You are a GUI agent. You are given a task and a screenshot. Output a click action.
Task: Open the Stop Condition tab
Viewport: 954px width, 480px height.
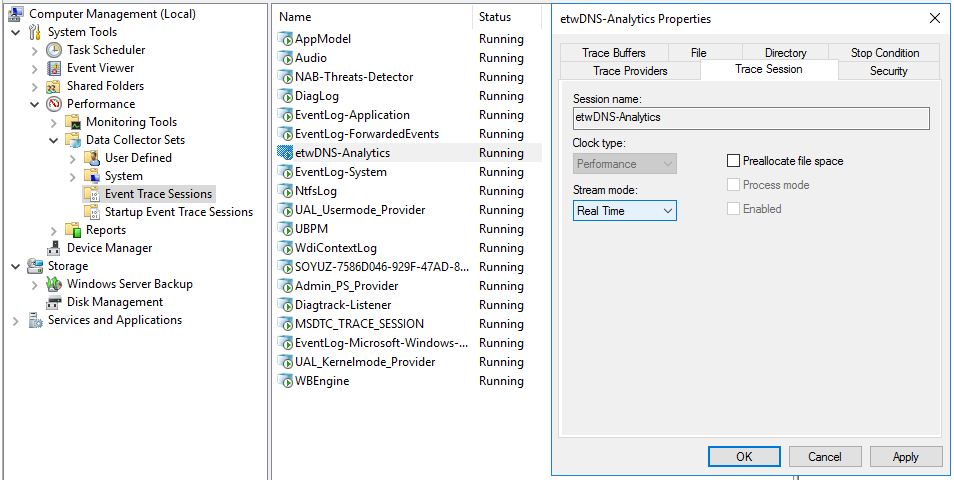tap(884, 53)
